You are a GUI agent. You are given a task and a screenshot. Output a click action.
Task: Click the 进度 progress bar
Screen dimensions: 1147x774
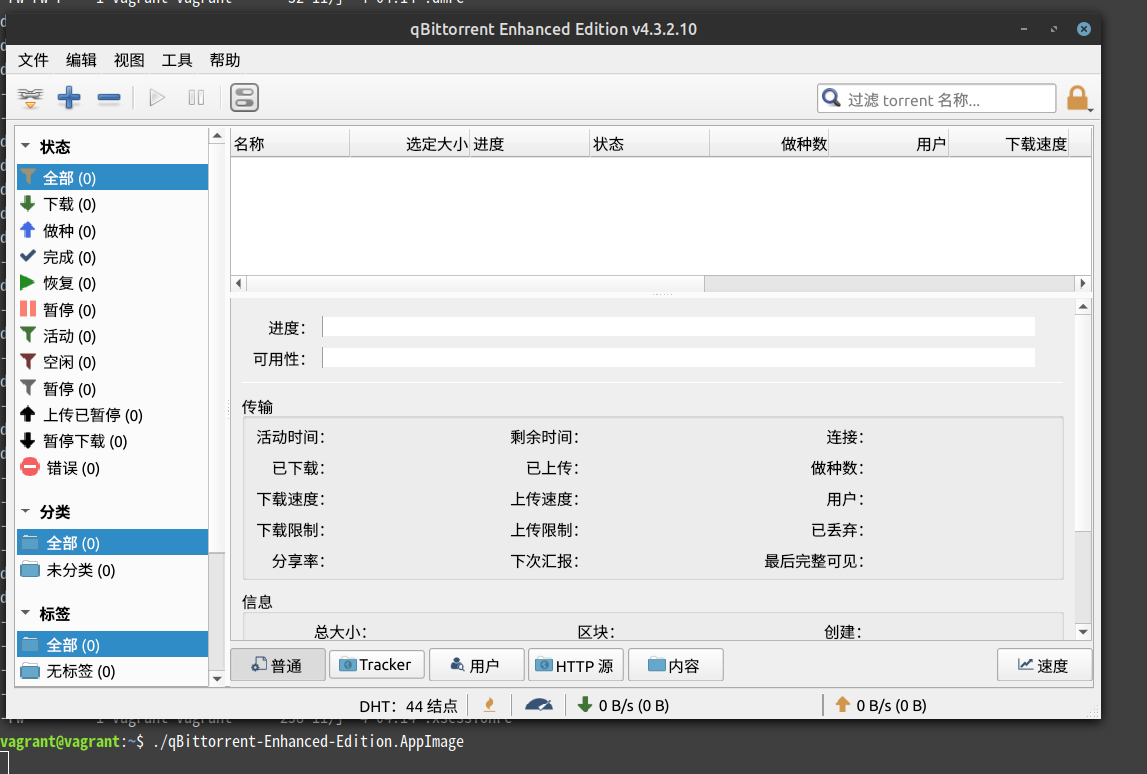(679, 327)
